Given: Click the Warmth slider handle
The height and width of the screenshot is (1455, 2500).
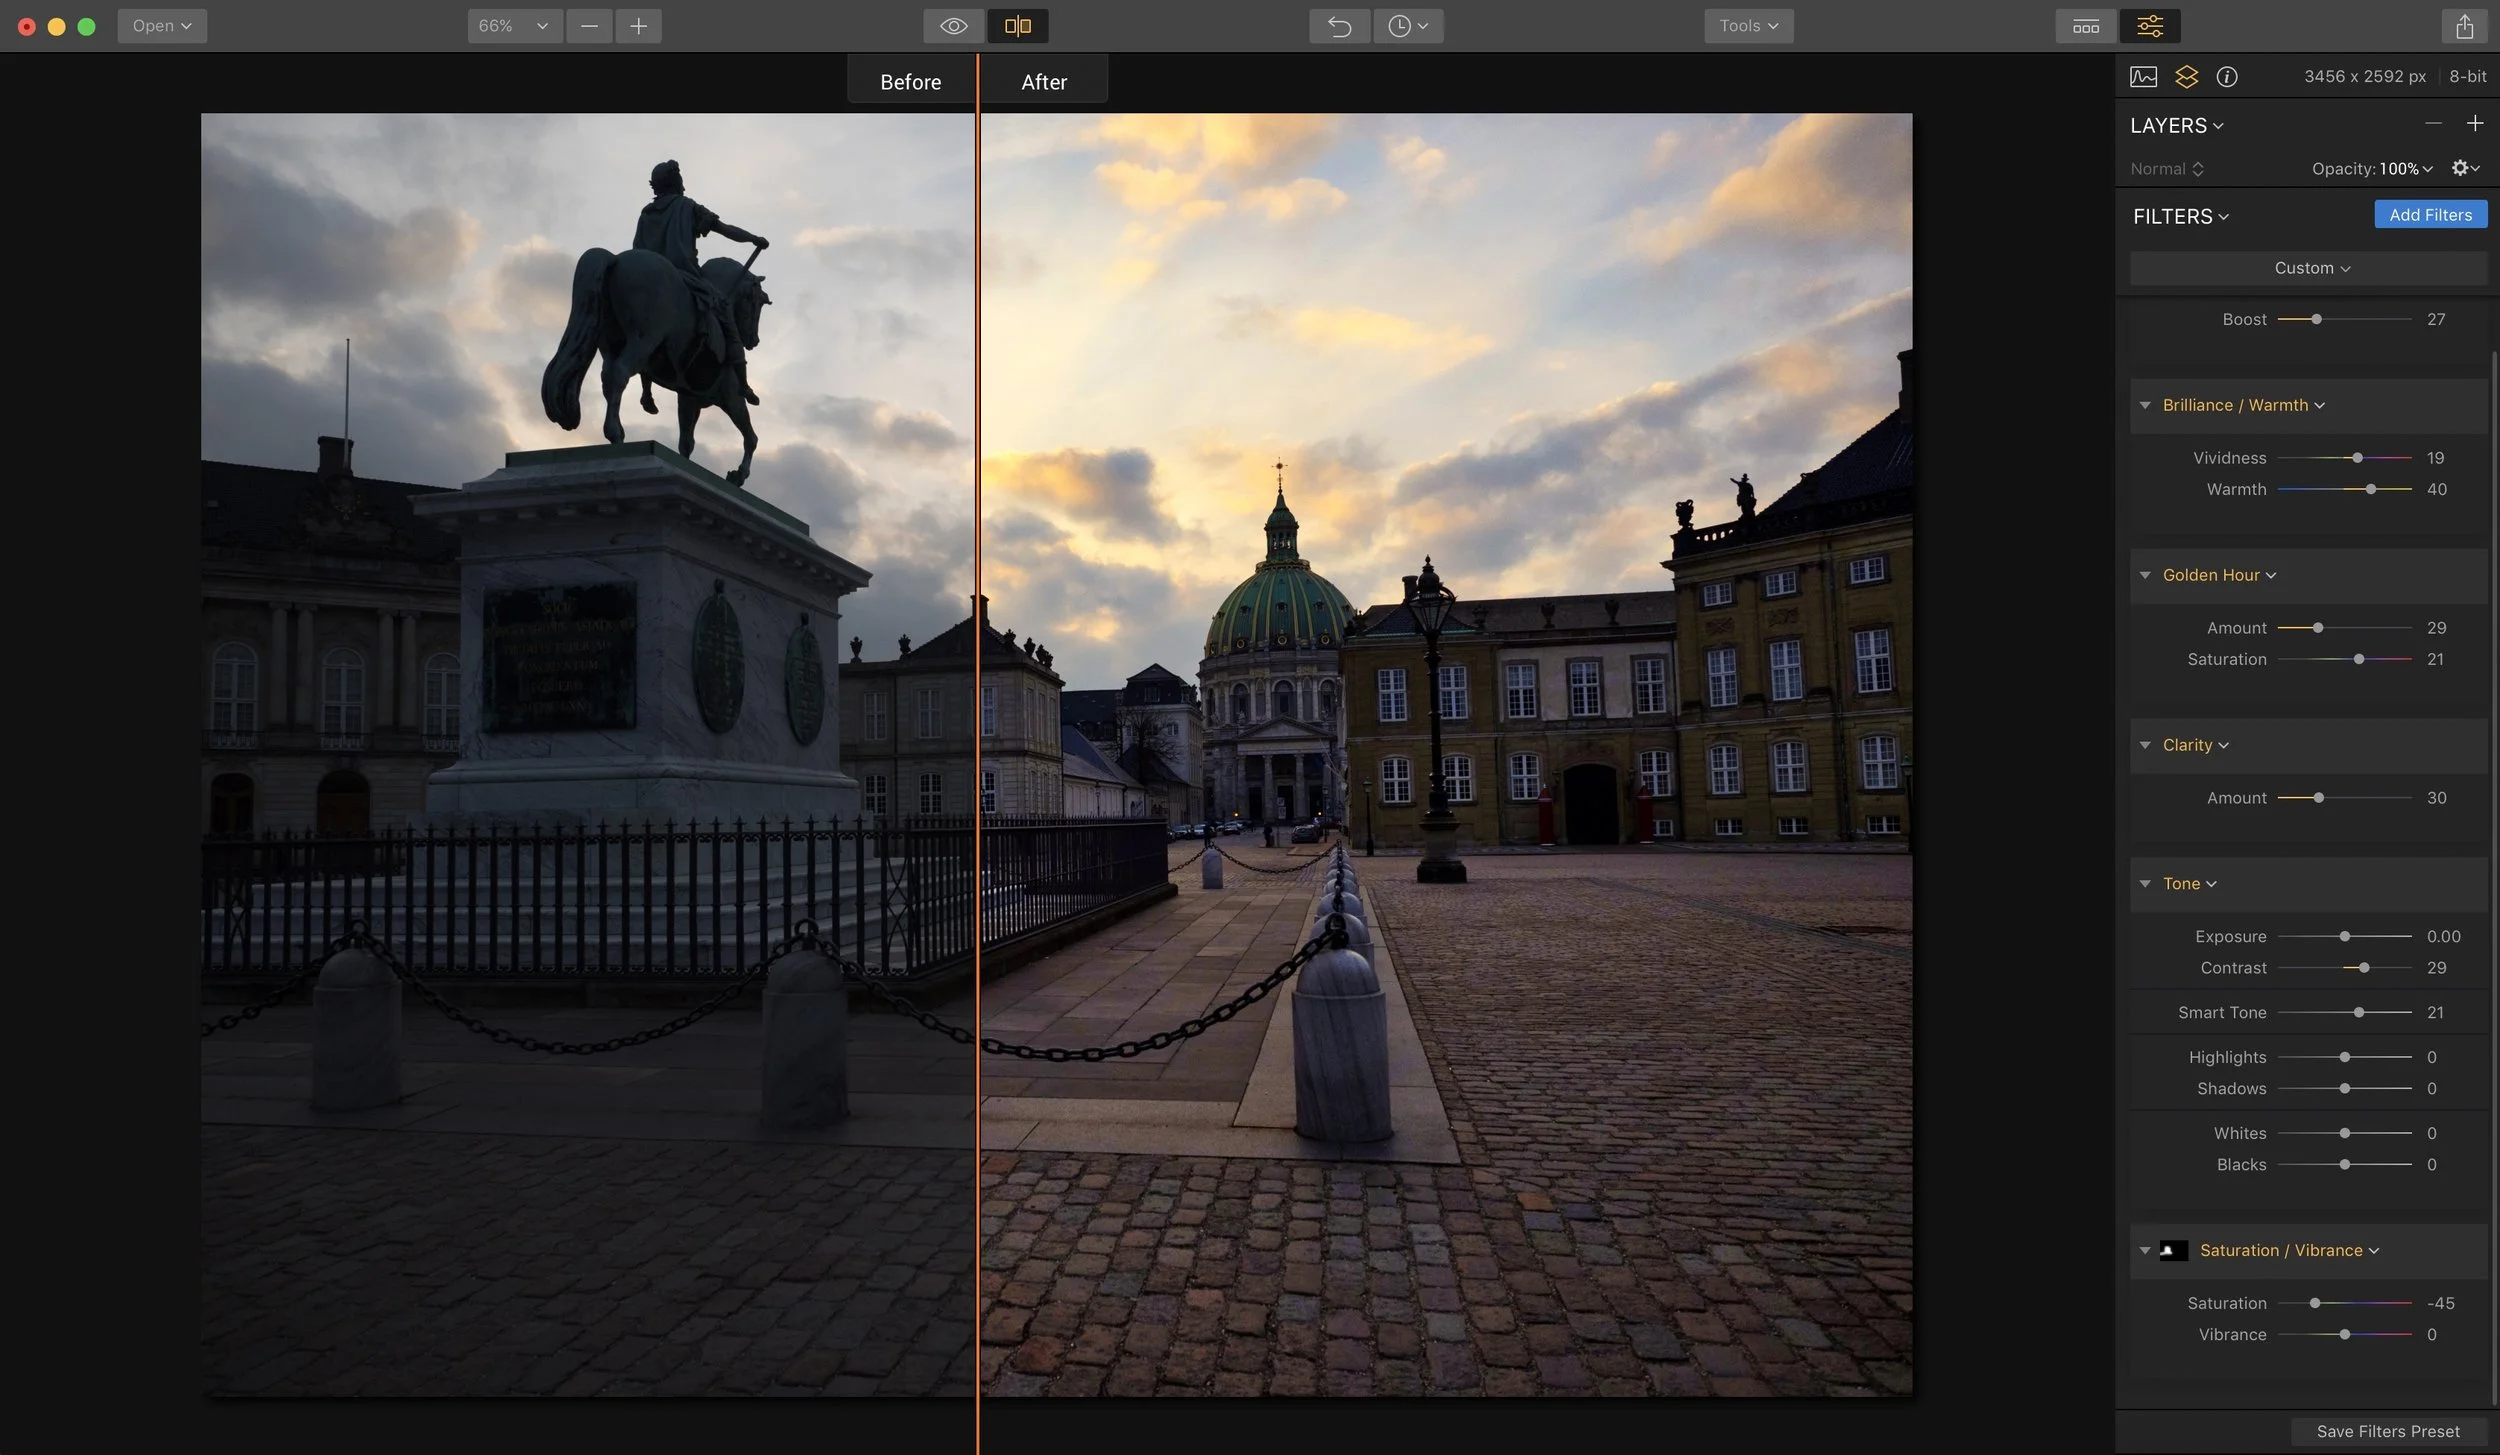Looking at the screenshot, I should point(2370,489).
